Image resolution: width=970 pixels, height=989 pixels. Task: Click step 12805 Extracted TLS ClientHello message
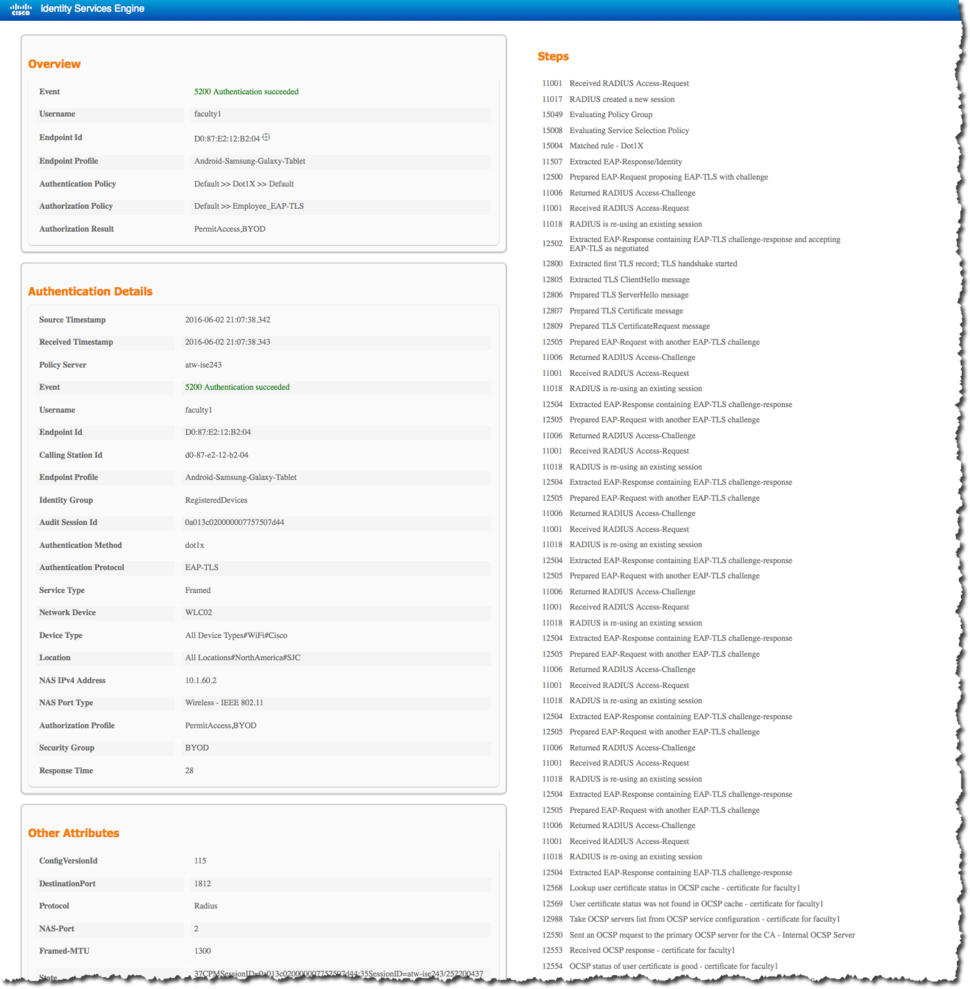tap(616, 279)
